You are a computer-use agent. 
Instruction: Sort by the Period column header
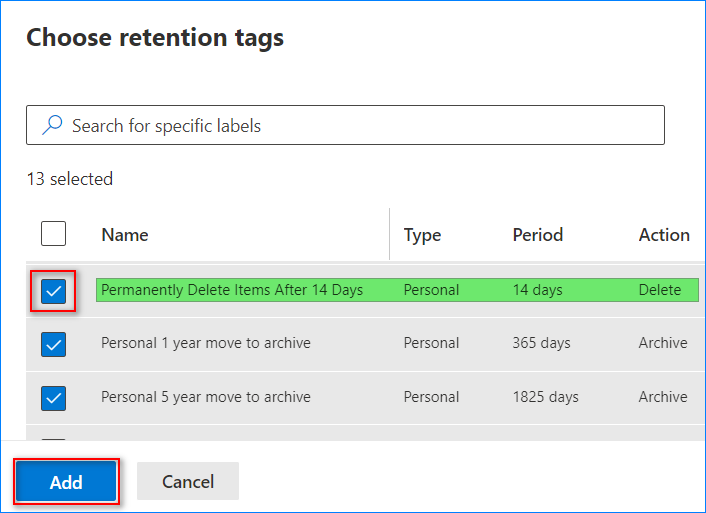(538, 235)
